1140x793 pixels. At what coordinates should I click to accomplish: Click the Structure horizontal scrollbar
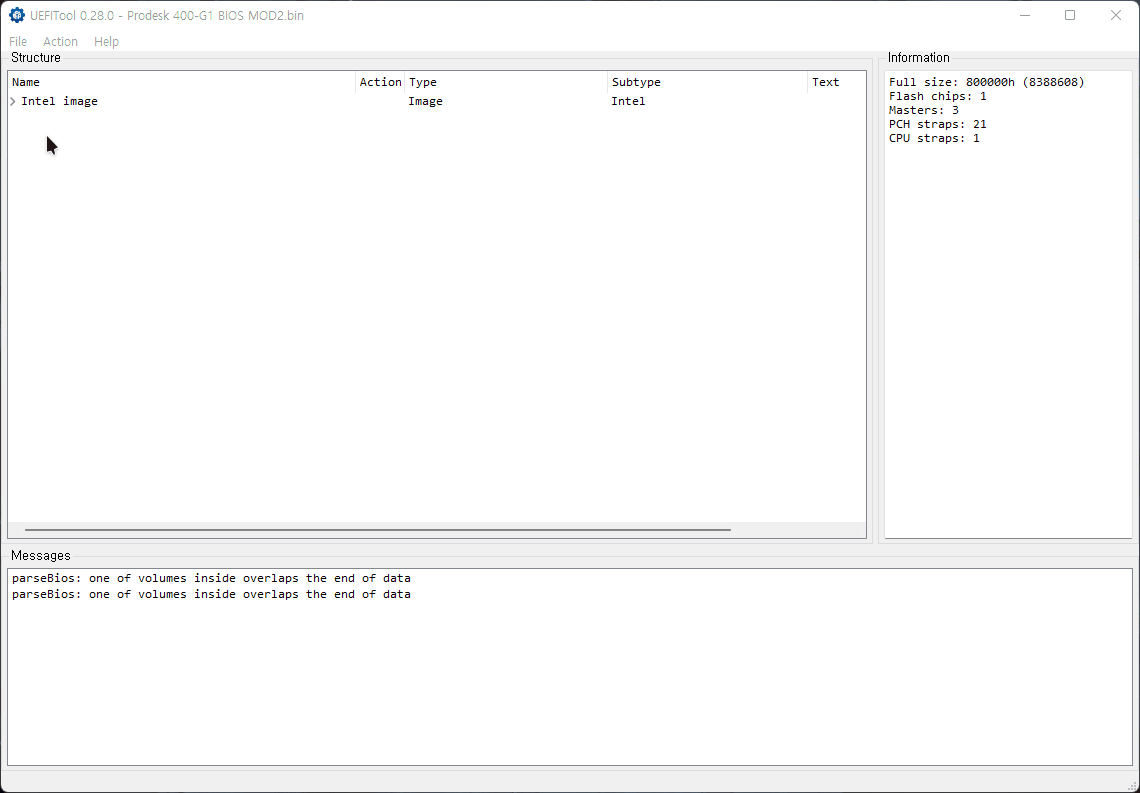pos(377,530)
